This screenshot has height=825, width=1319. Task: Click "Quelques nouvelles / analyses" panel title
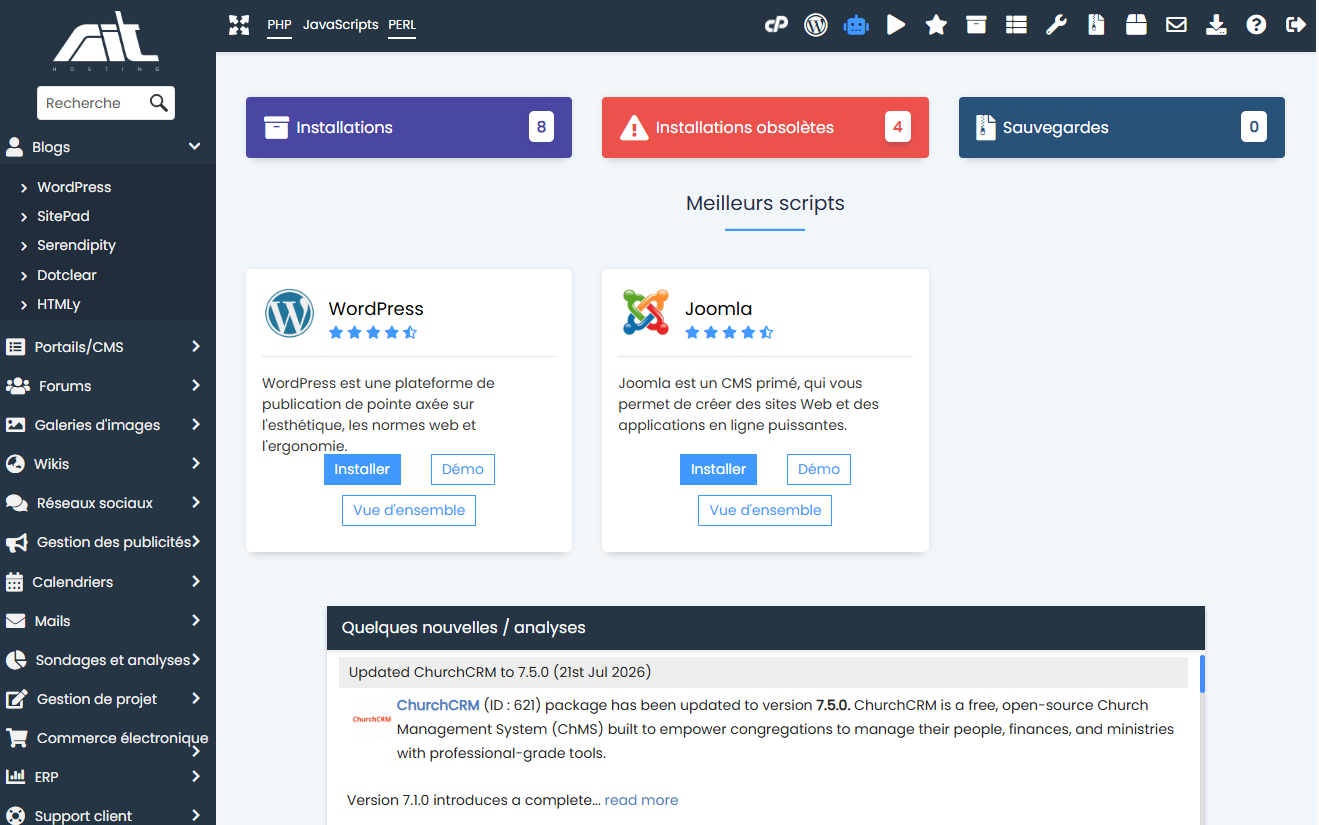(x=464, y=628)
